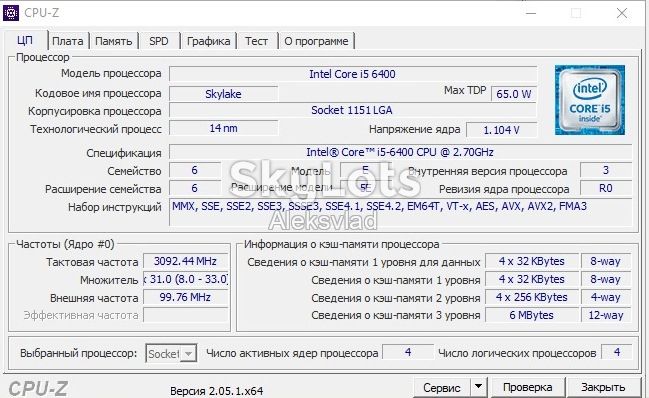Click the active cores count 4

tap(408, 352)
